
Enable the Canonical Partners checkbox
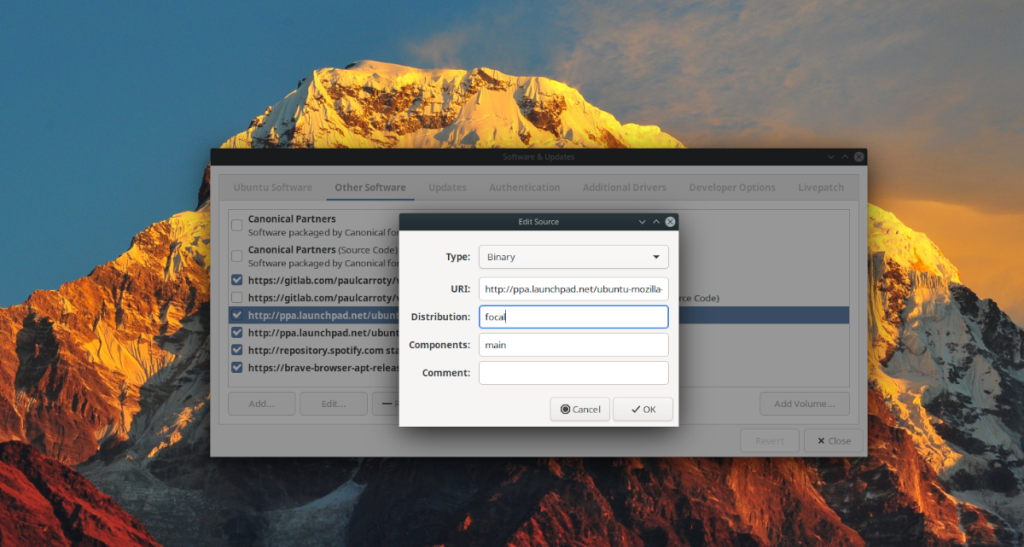tap(237, 226)
